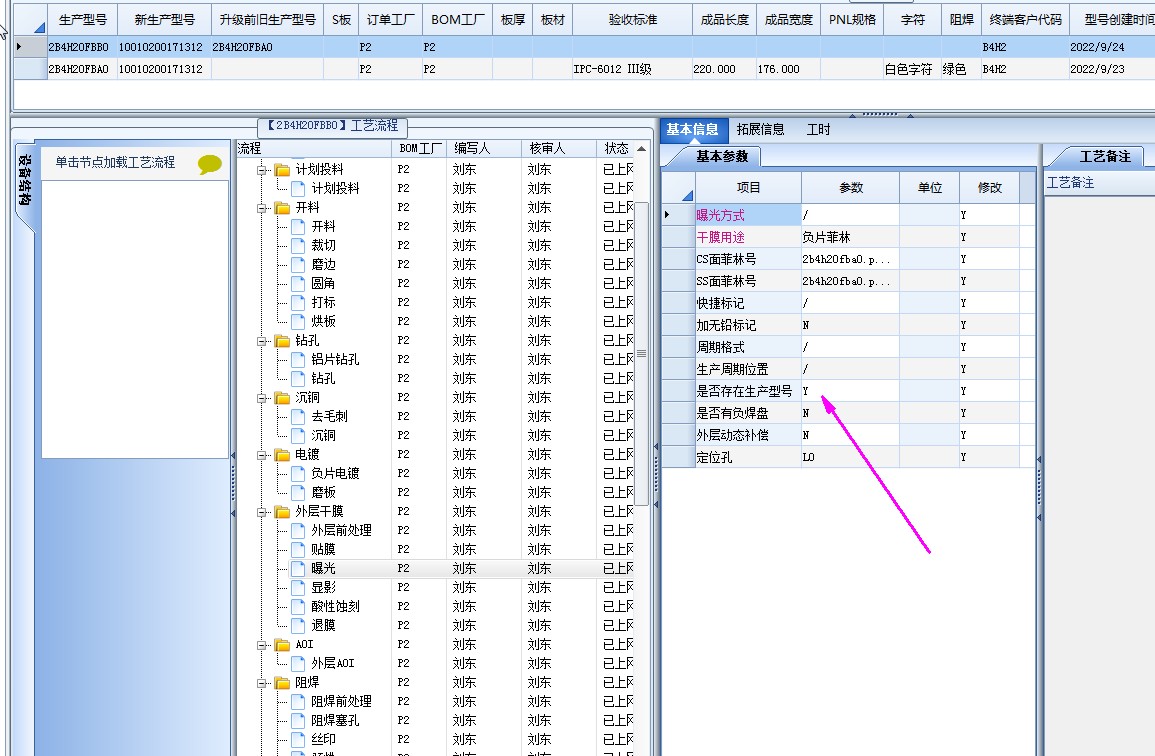Screen dimensions: 1155x756
Task: Select the 工艺备注 tab
Action: tap(1104, 156)
